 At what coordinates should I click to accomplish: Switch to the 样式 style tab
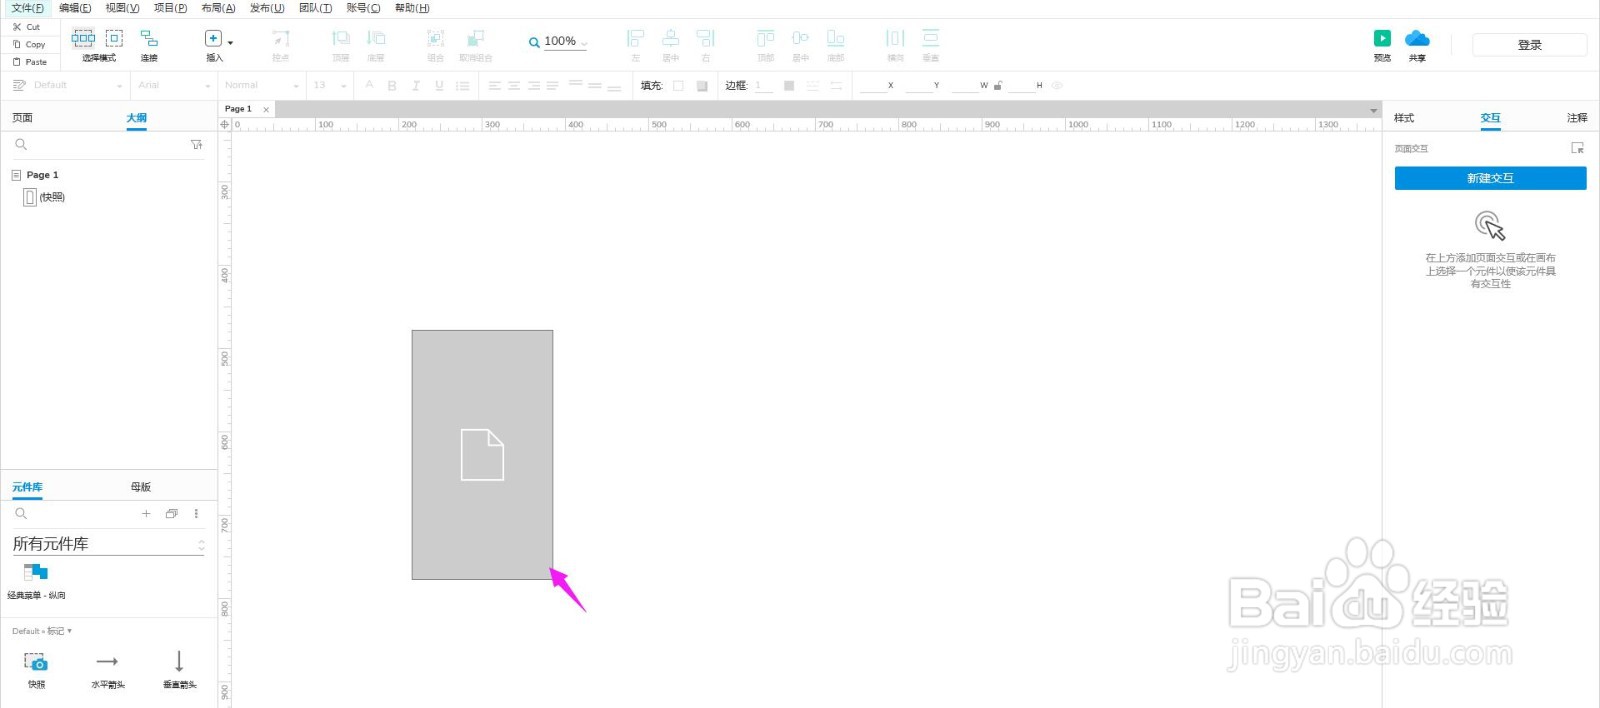1404,118
